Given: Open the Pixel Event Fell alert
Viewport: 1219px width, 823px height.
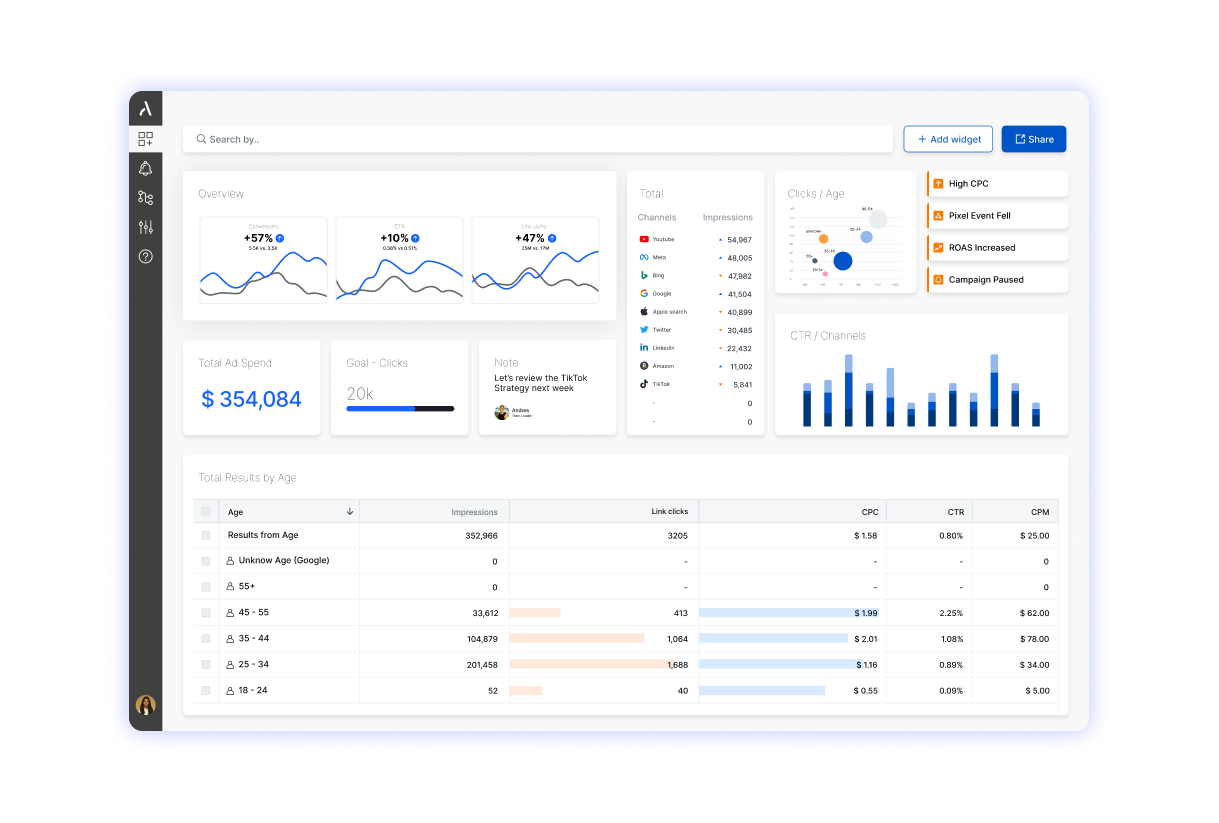Looking at the screenshot, I should [x=998, y=216].
